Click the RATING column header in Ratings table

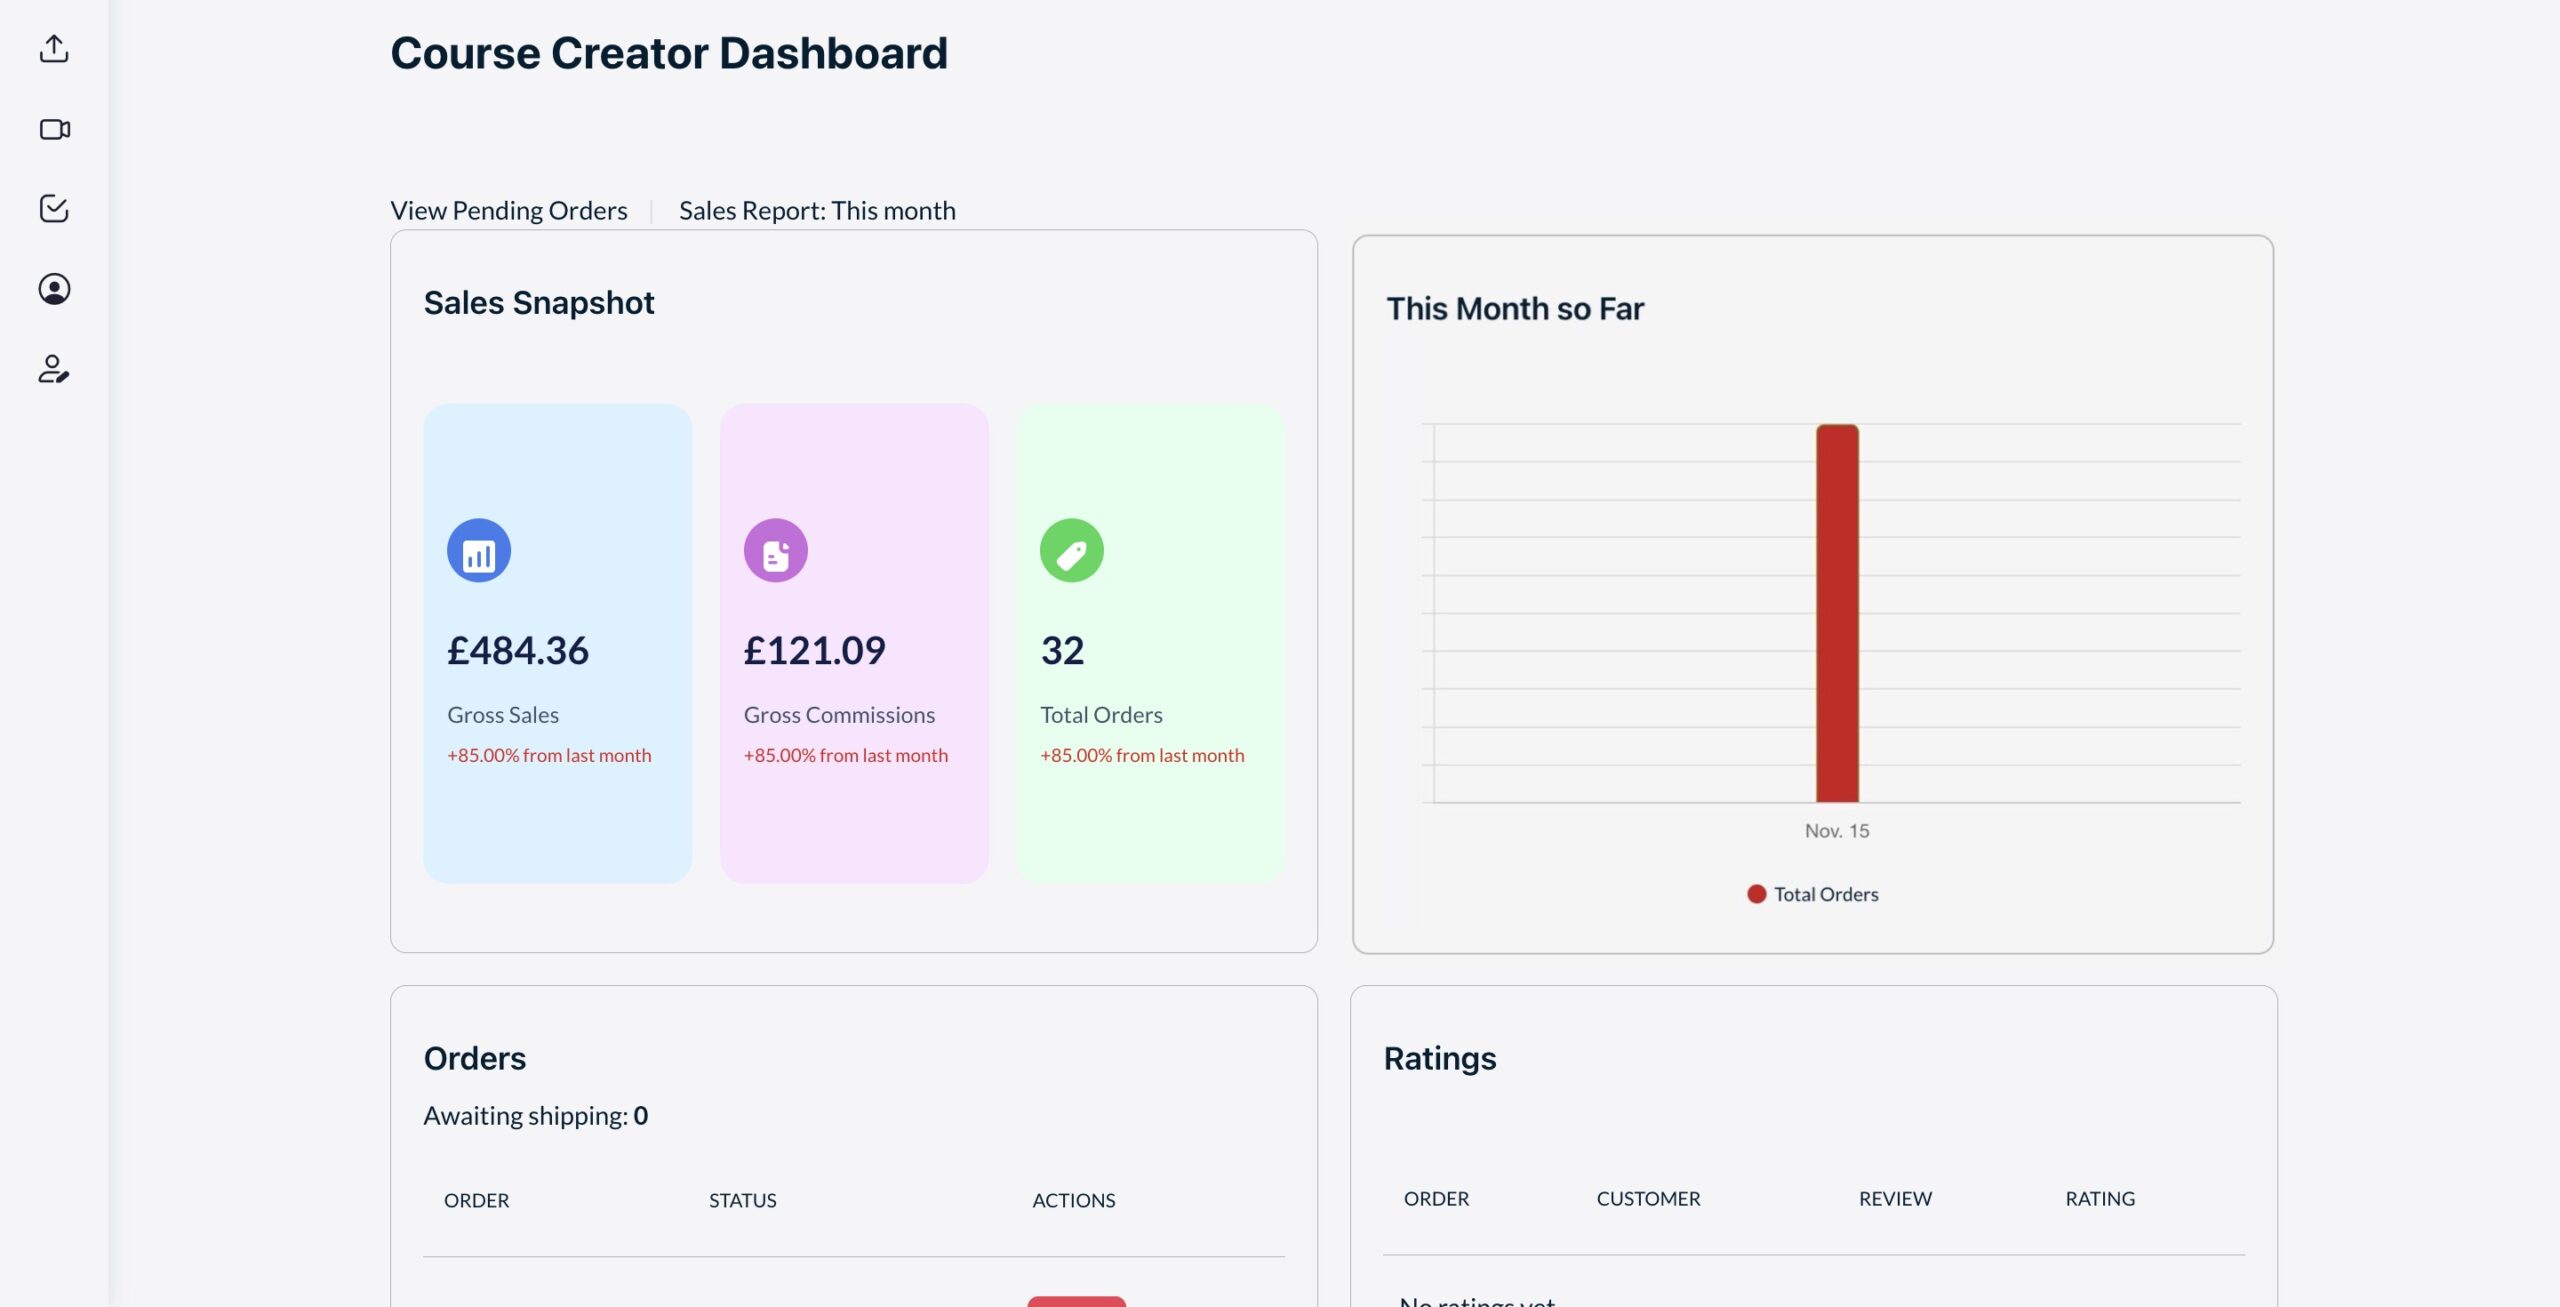click(2100, 1198)
